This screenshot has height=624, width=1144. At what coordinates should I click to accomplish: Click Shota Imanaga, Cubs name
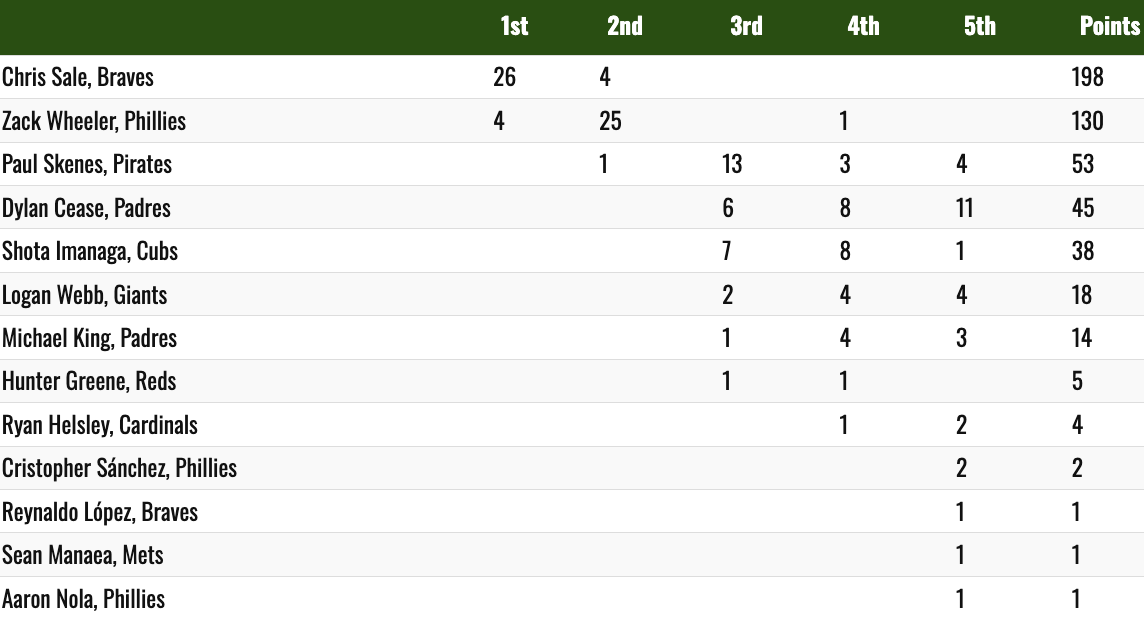coord(90,251)
